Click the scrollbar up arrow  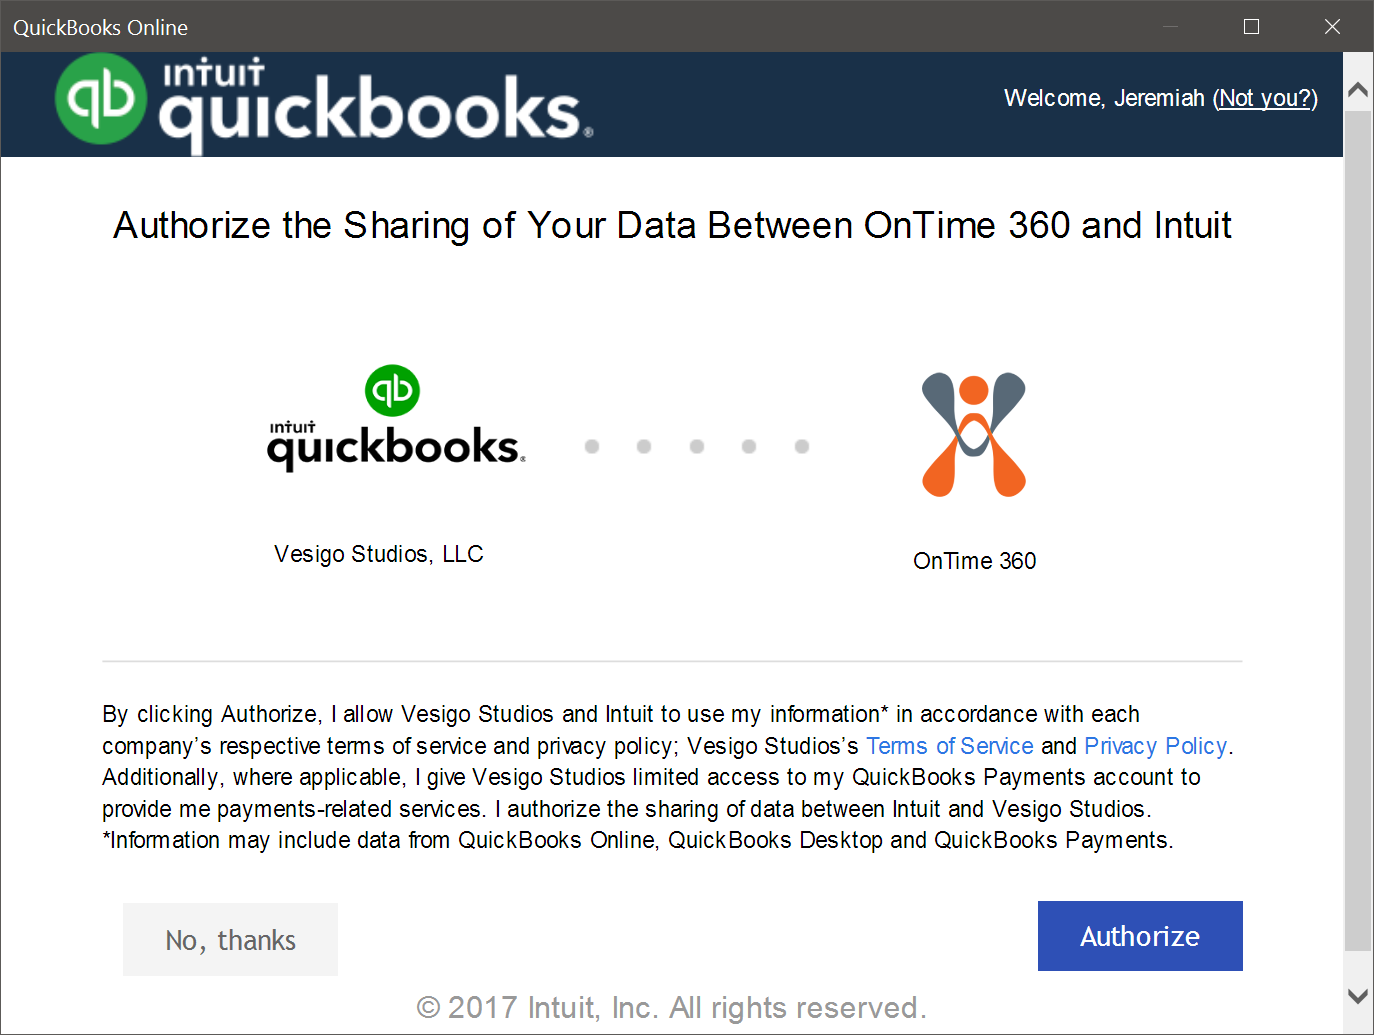1357,90
